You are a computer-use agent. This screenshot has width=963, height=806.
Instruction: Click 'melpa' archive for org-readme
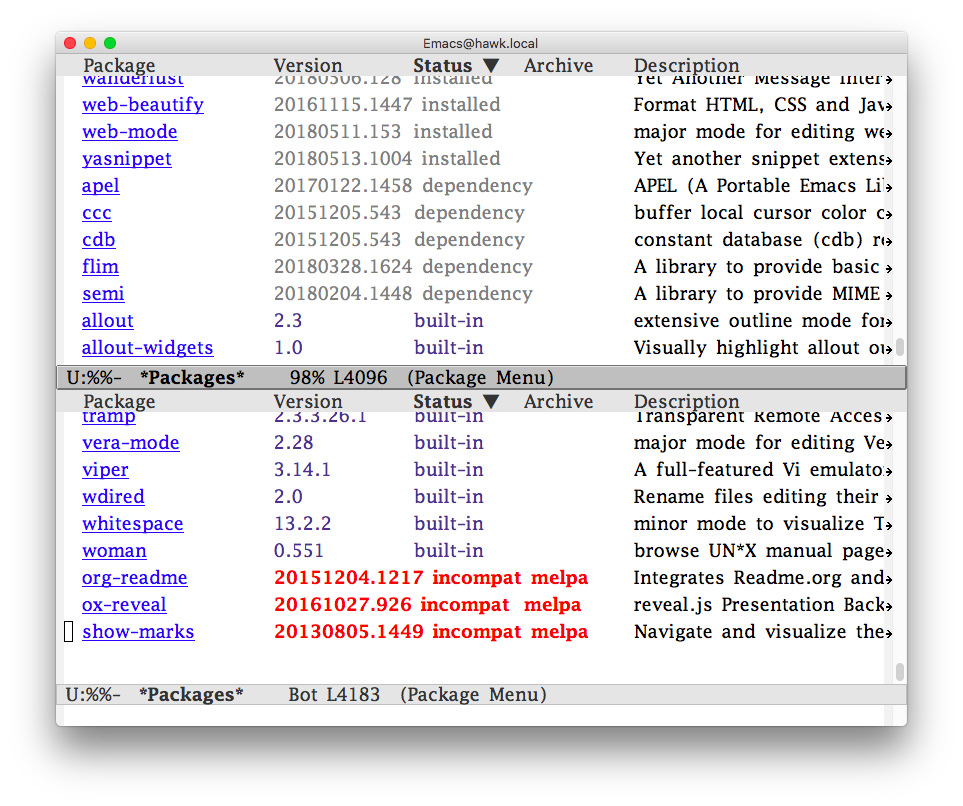coord(559,577)
